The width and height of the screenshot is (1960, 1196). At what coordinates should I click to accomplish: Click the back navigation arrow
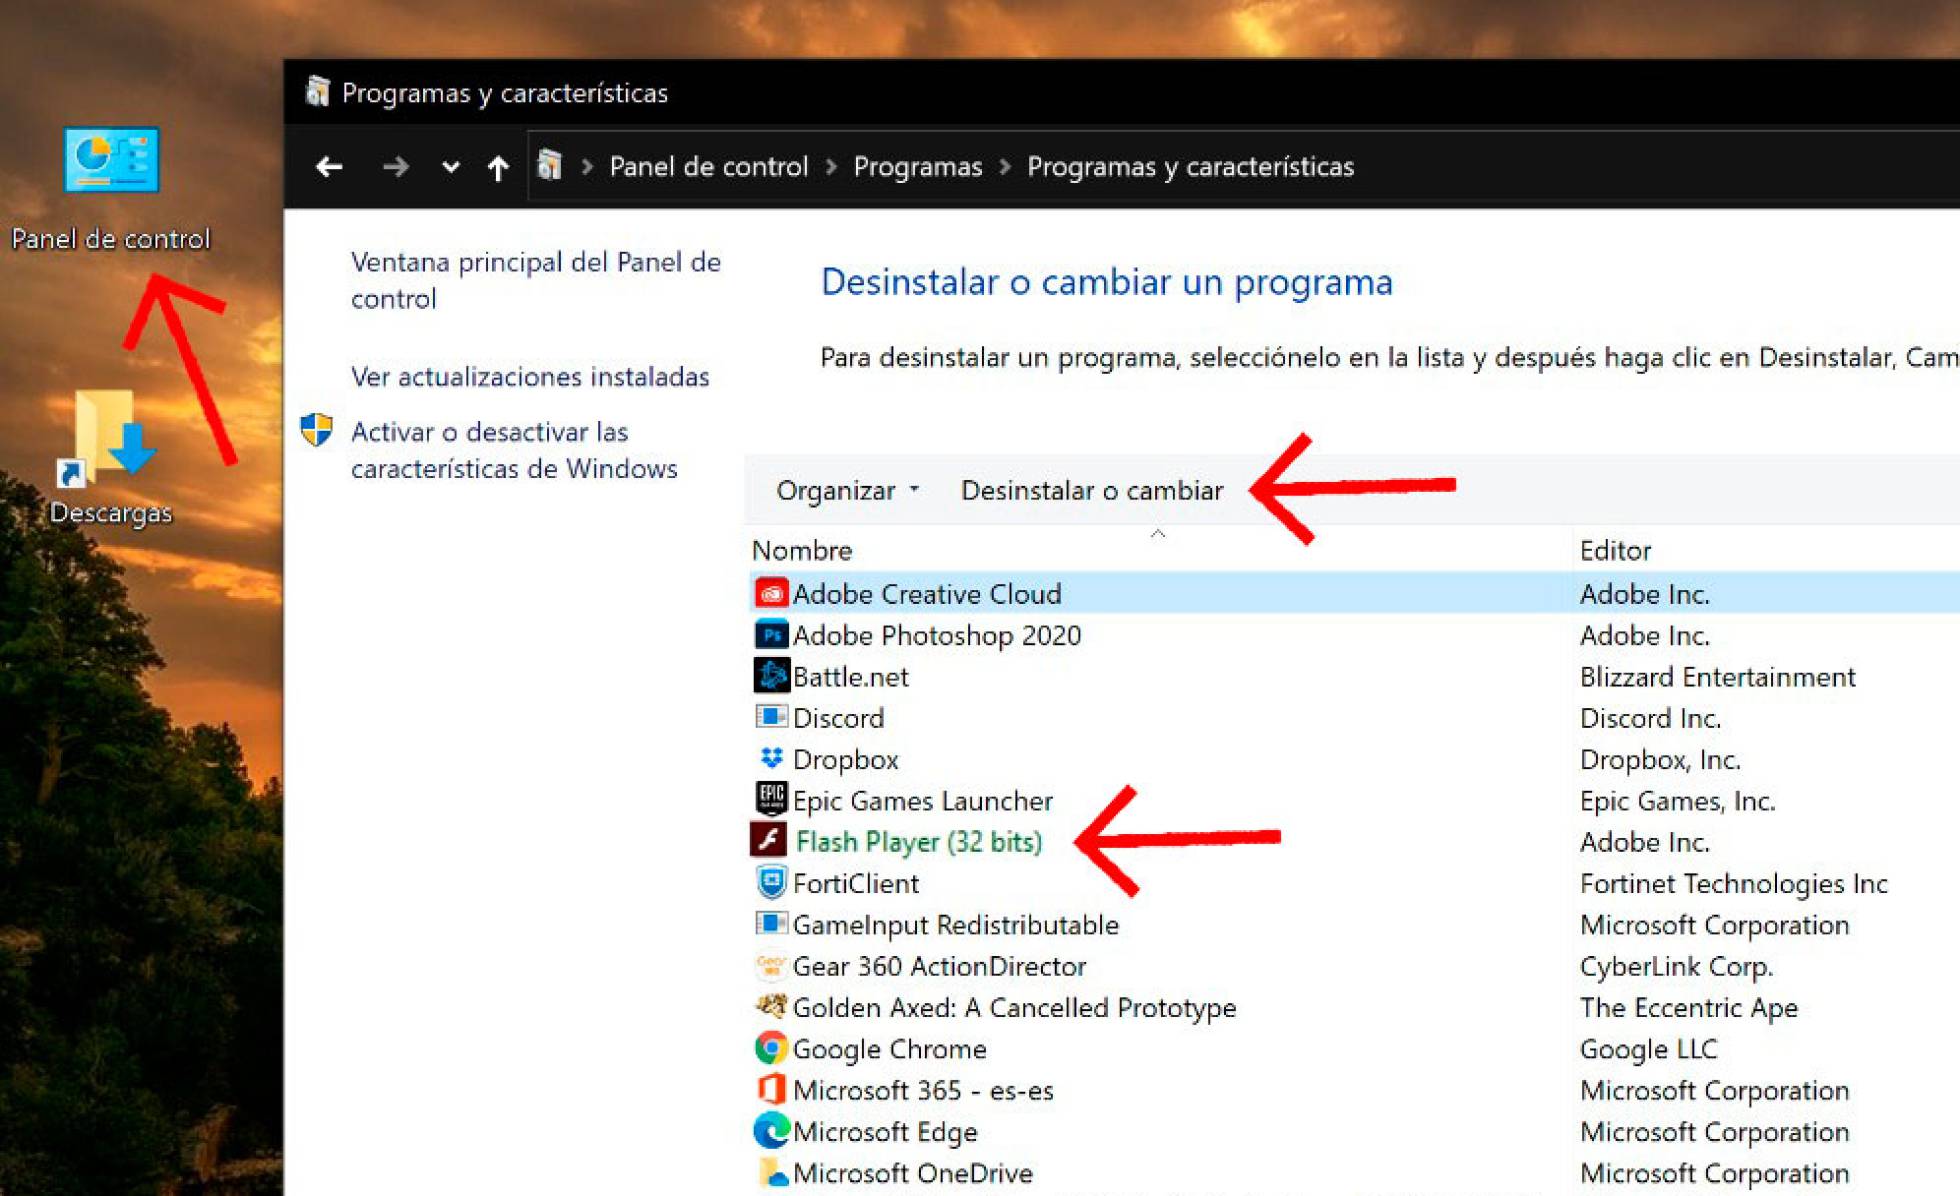(329, 167)
